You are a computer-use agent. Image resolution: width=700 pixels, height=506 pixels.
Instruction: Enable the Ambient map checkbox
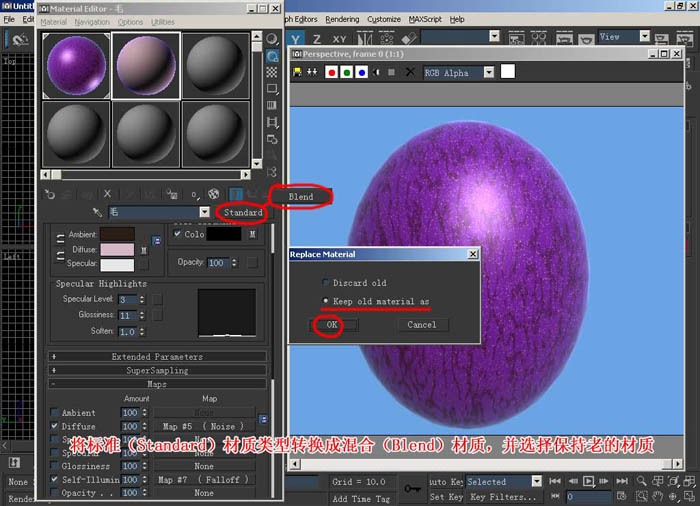point(54,412)
